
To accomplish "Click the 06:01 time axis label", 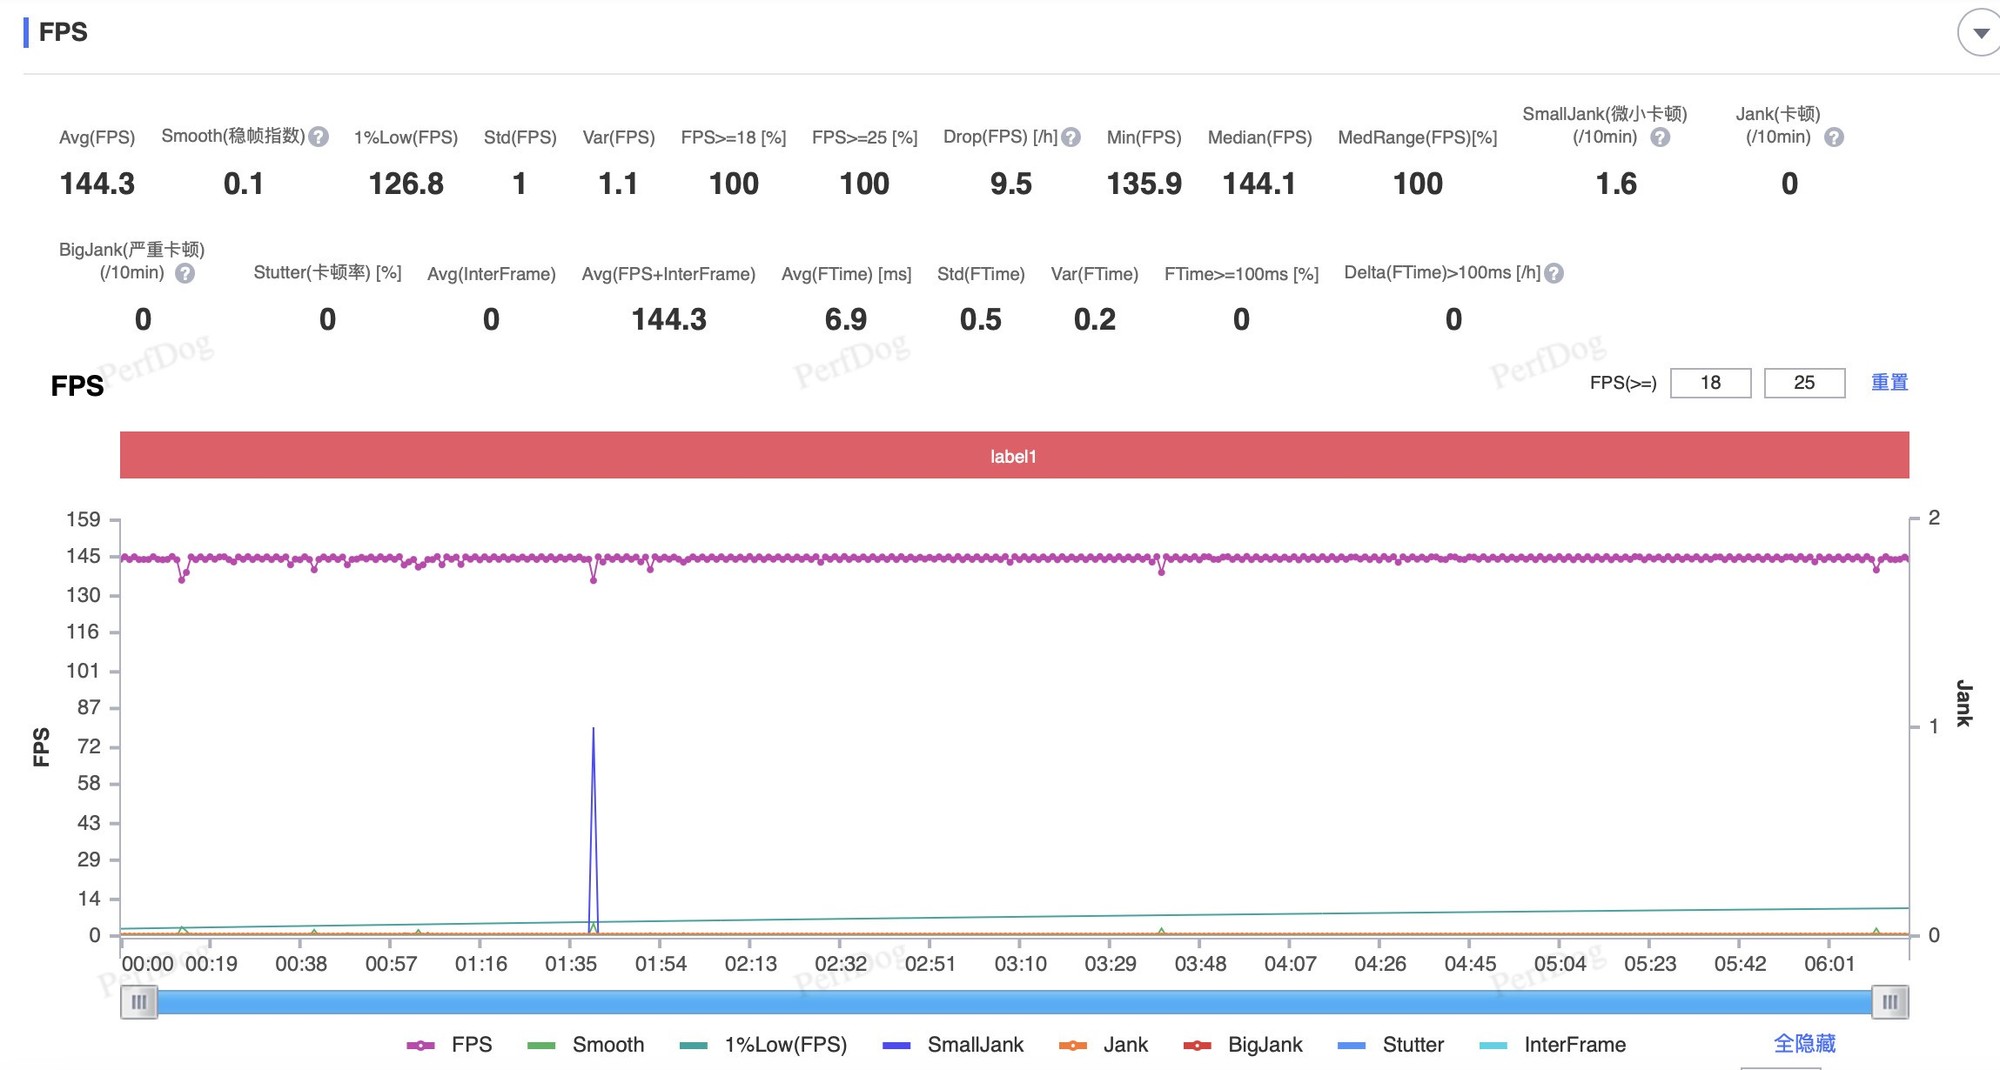I will click(x=1829, y=964).
